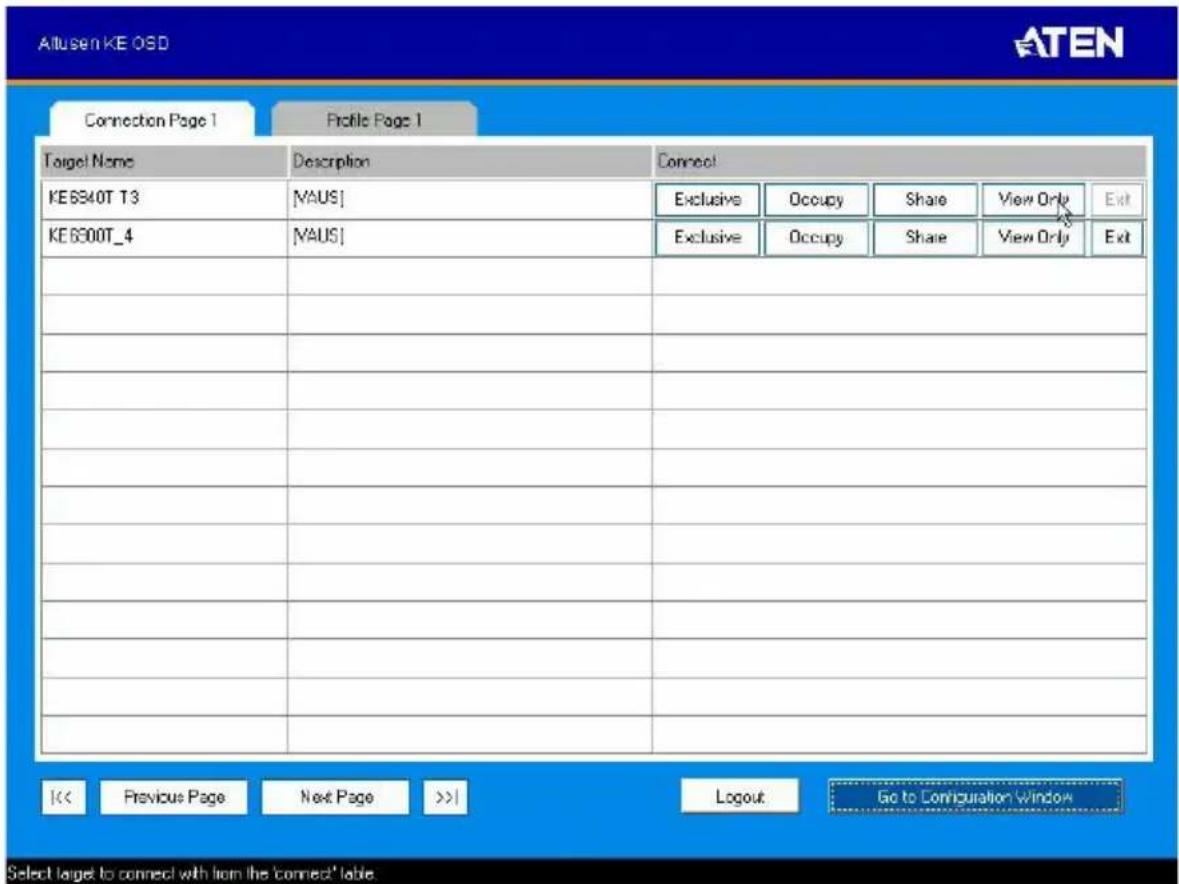Click Exit for the KE6940T T3 row
1179x884 pixels.
tap(1117, 200)
